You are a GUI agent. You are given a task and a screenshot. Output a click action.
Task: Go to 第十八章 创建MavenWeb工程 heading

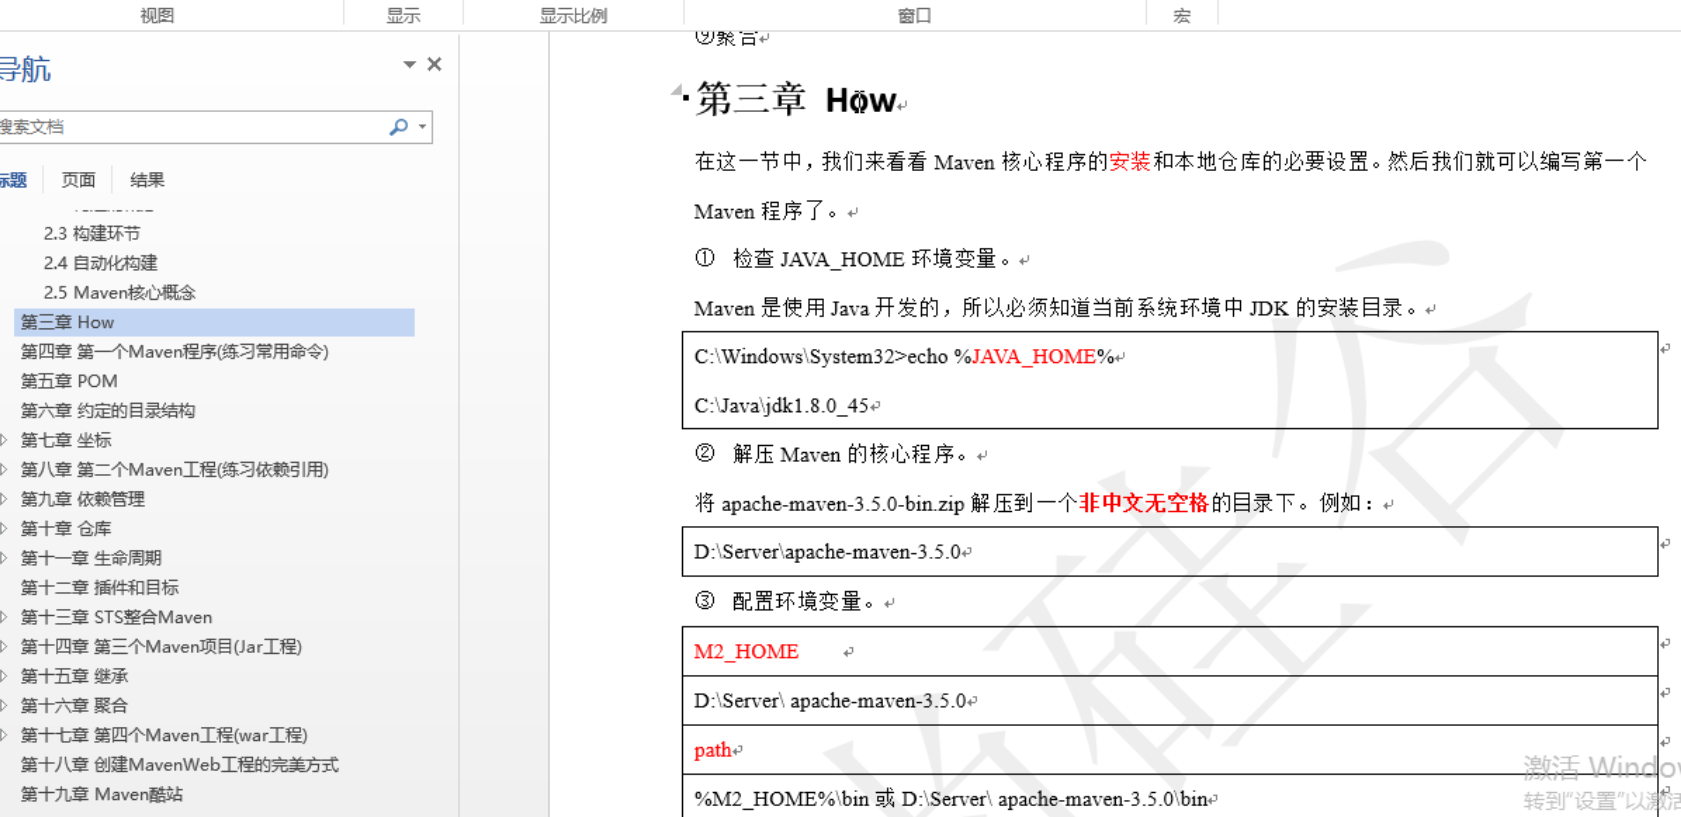[180, 764]
